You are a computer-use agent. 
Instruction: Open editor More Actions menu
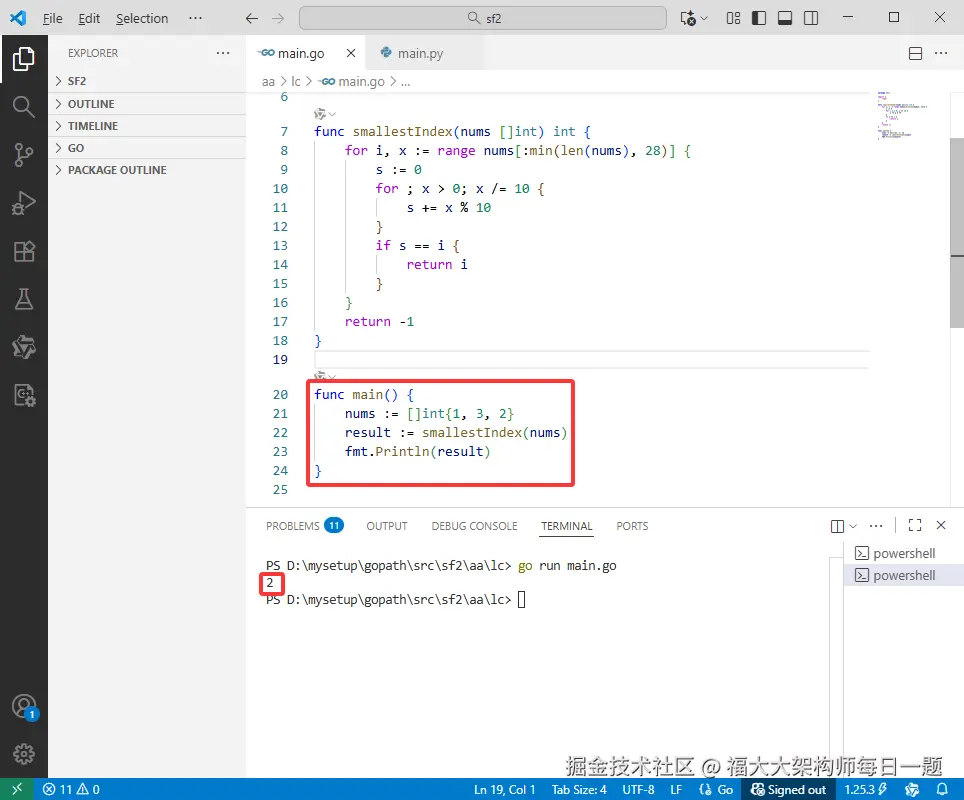(941, 53)
